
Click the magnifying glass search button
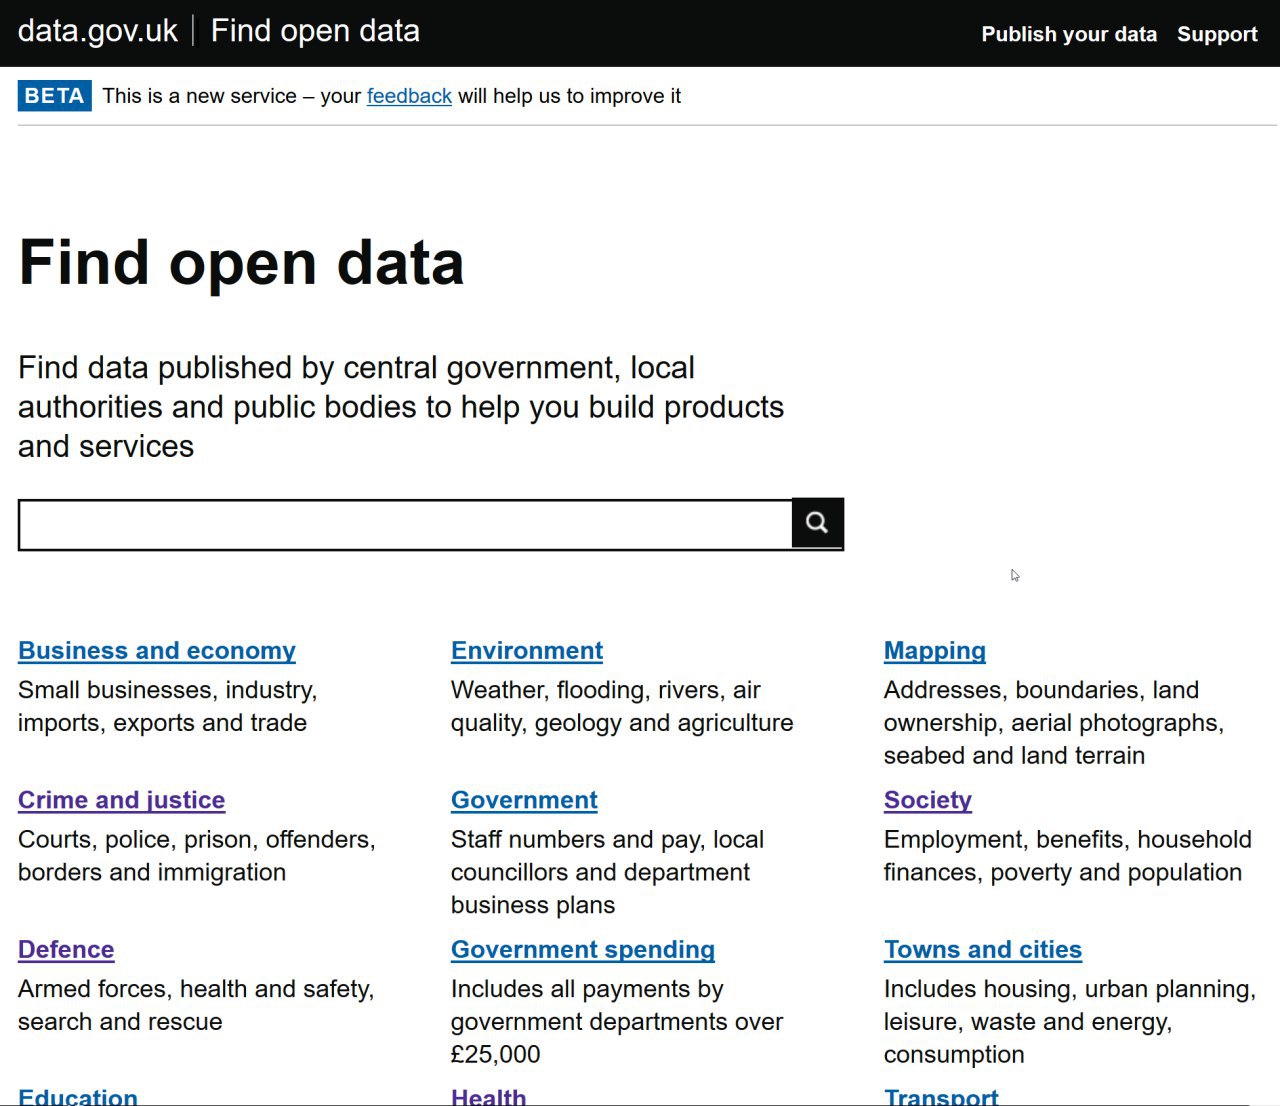(817, 523)
